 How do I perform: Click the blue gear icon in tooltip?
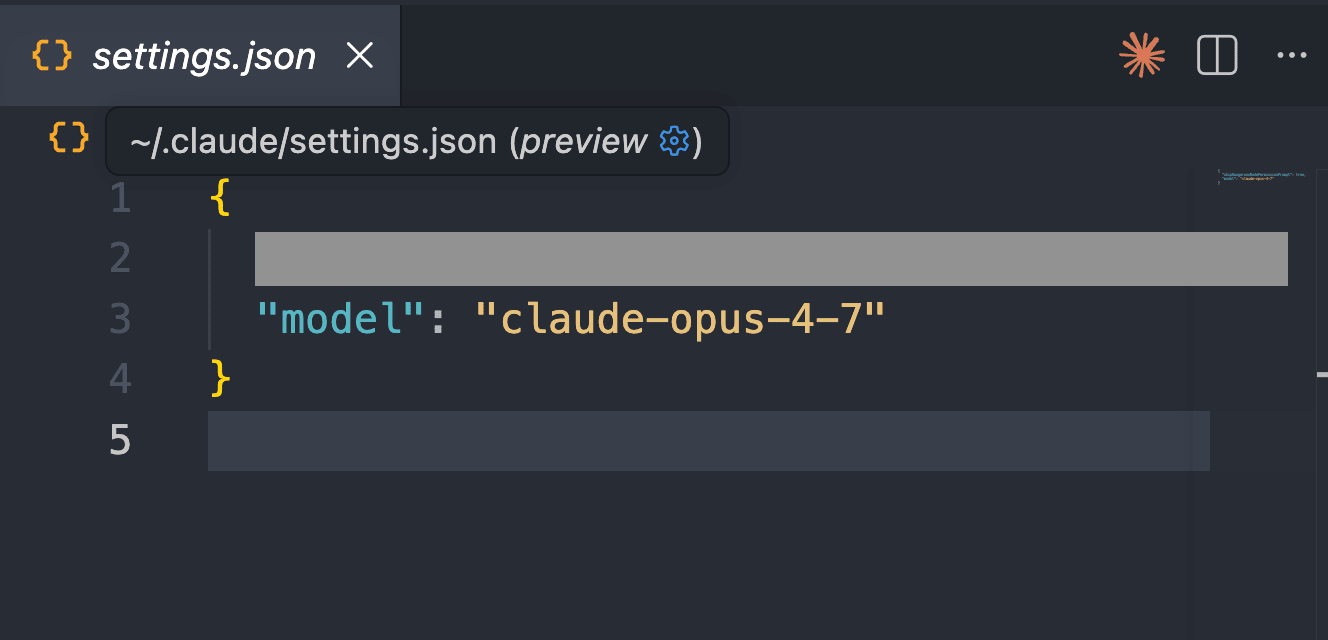coord(675,142)
